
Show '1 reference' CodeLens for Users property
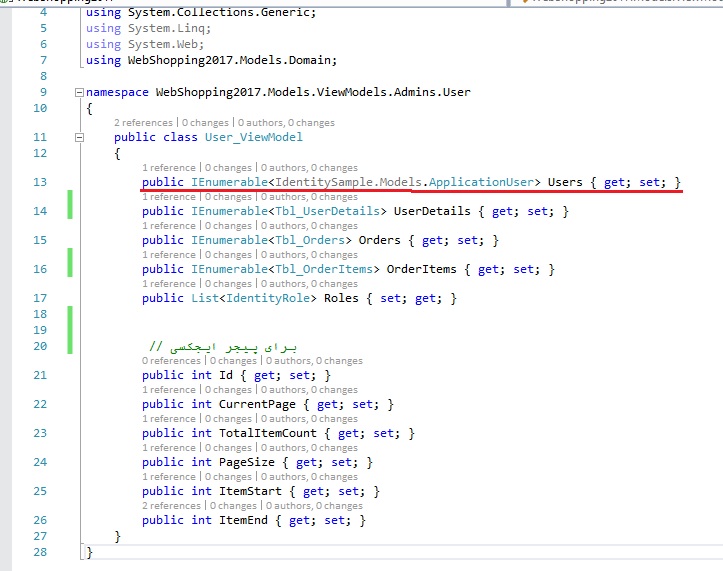169,168
